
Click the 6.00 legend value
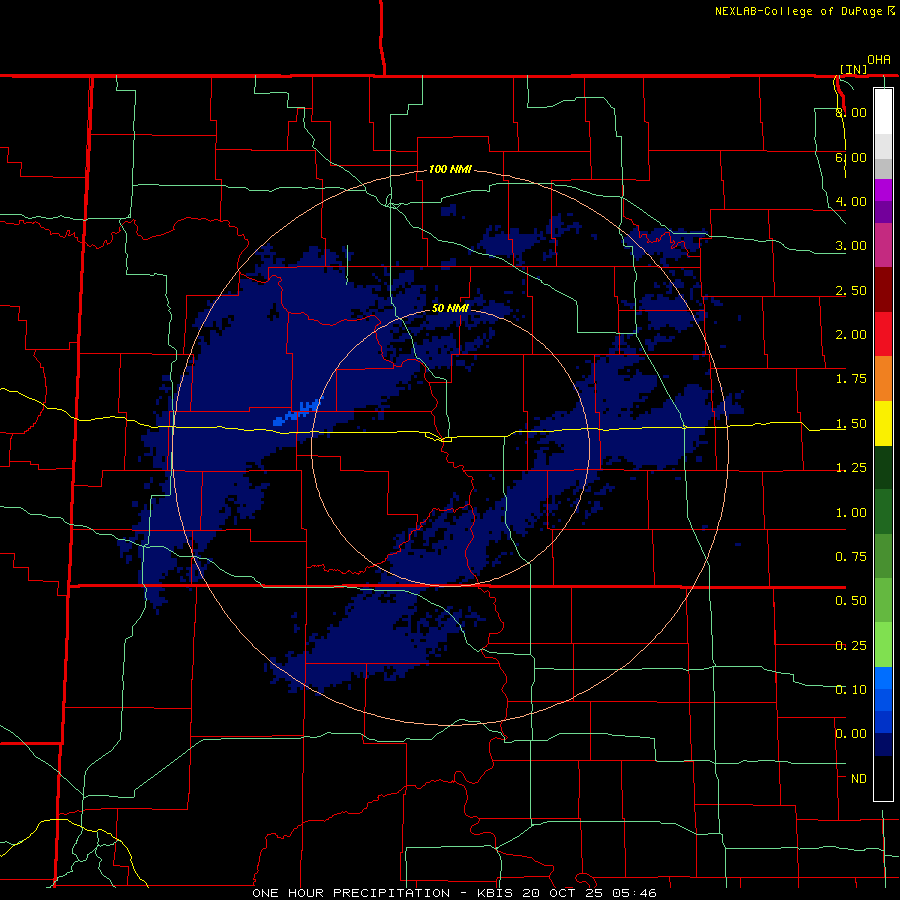click(x=851, y=157)
